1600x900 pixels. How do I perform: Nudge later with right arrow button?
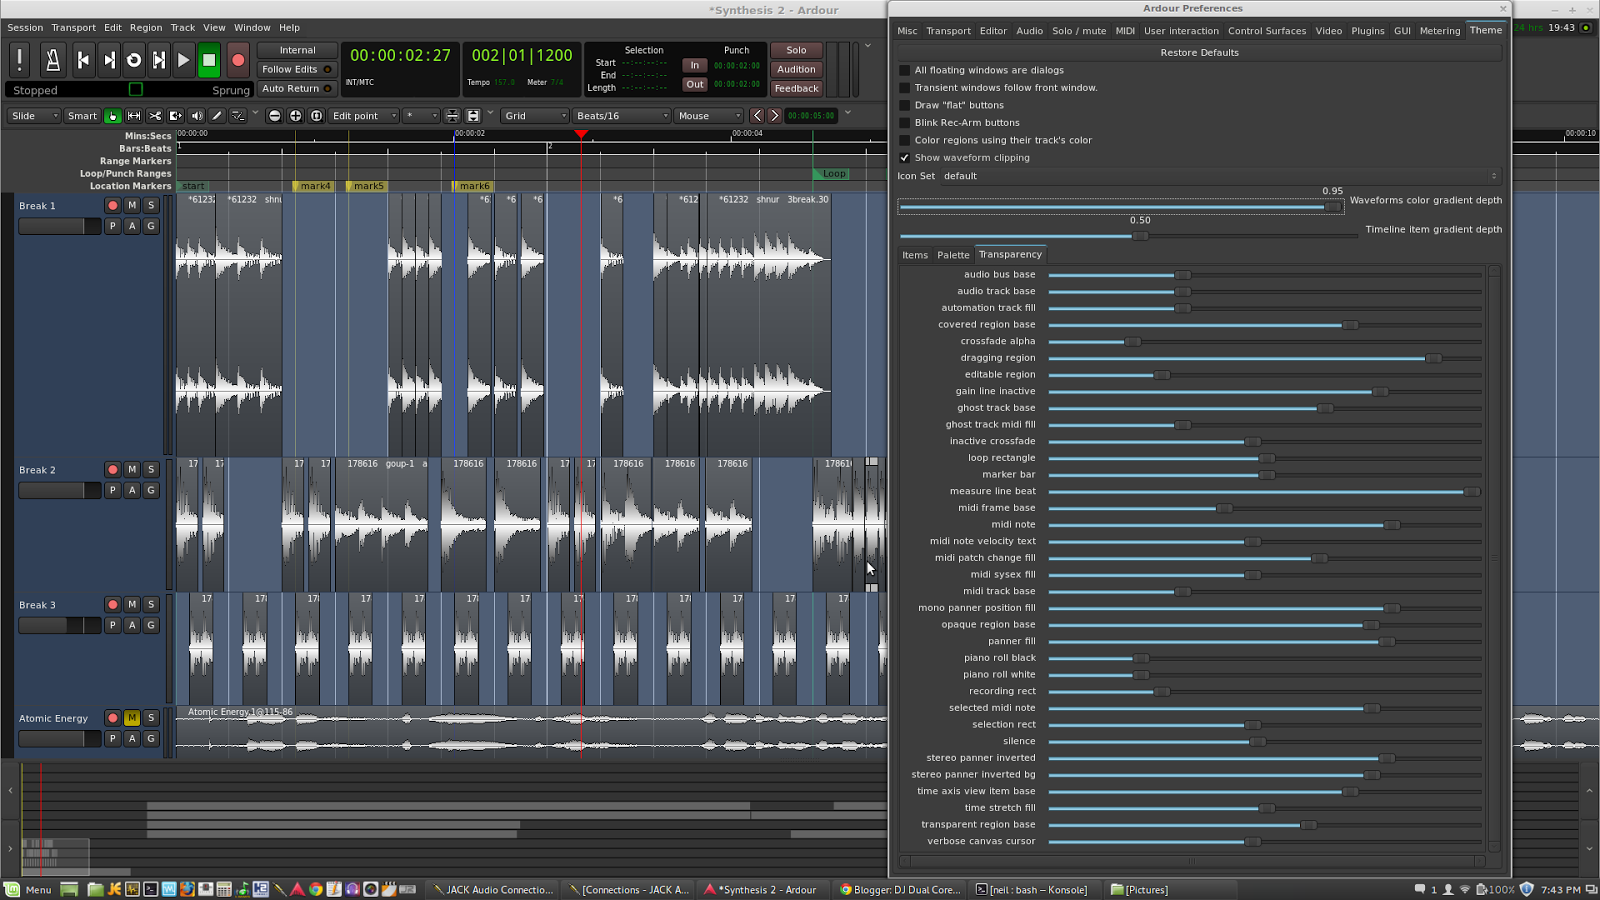point(774,116)
